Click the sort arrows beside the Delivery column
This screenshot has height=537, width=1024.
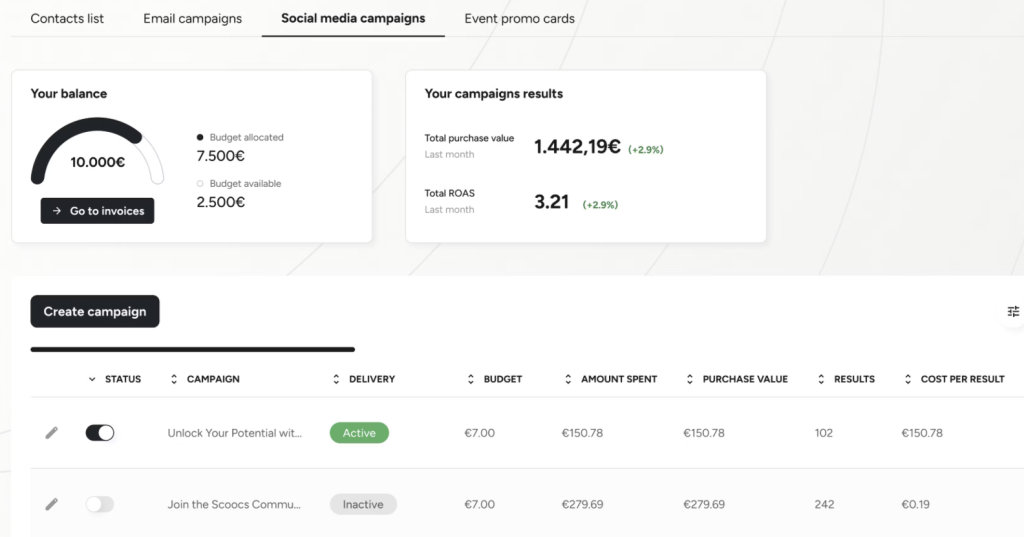pyautogui.click(x=336, y=380)
